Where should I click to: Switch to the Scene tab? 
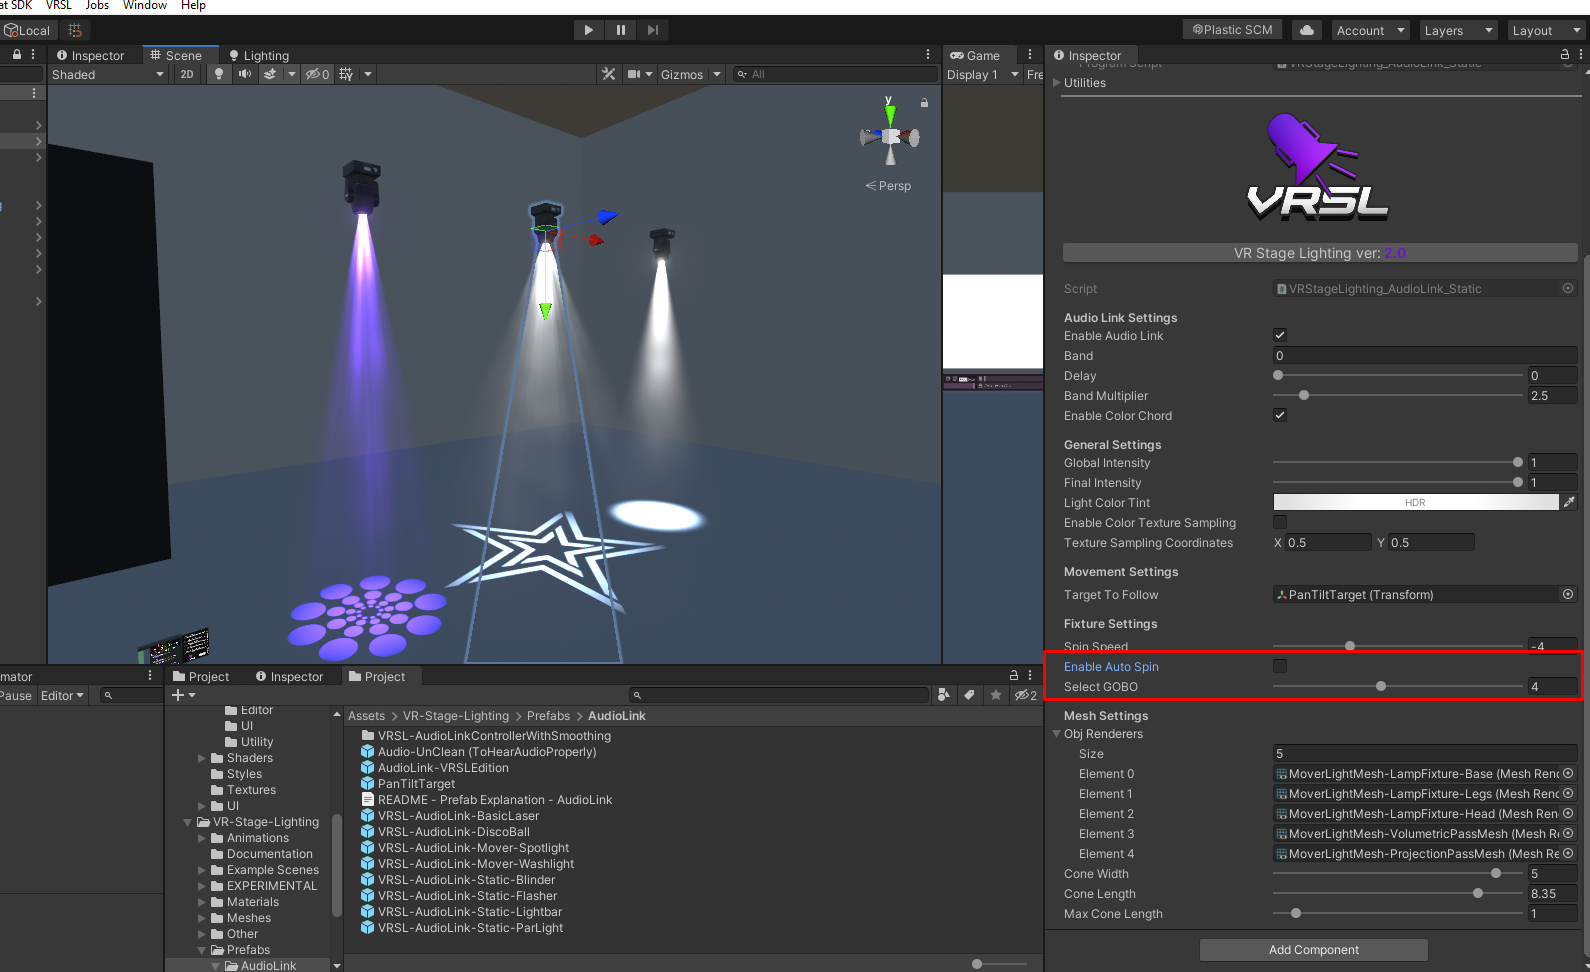(176, 55)
